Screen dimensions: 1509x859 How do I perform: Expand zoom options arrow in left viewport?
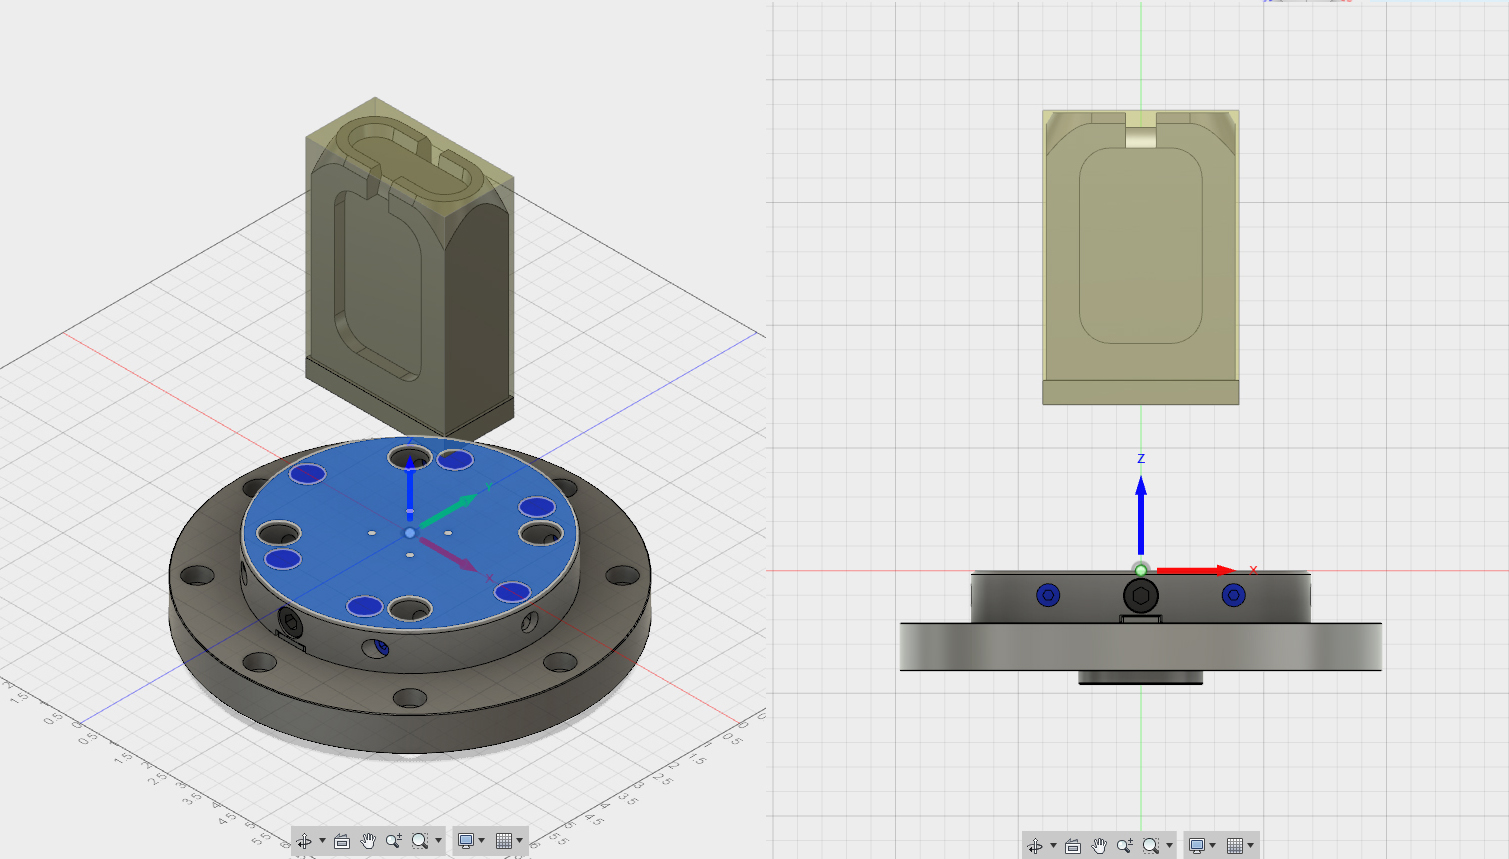[x=438, y=841]
